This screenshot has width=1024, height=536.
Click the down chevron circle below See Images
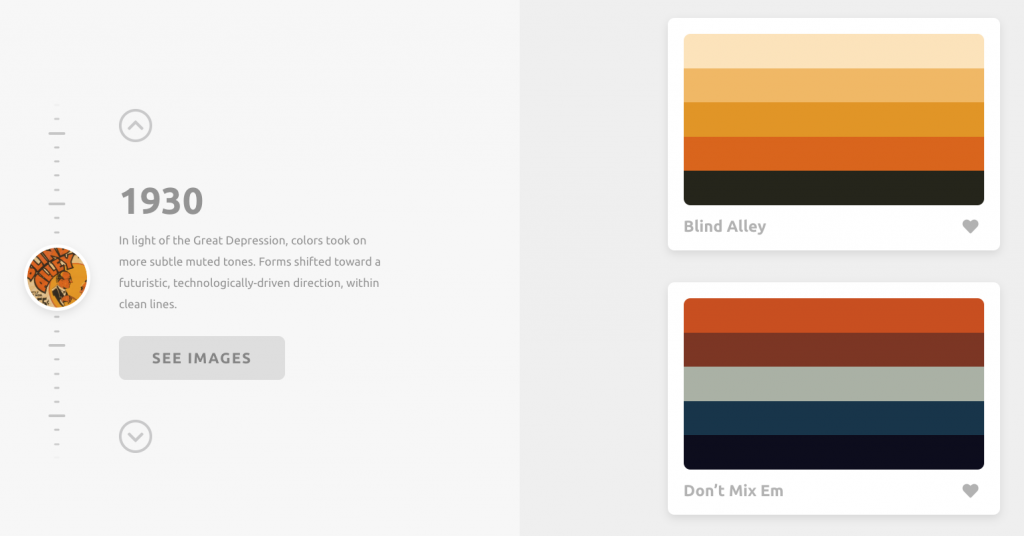pos(135,436)
